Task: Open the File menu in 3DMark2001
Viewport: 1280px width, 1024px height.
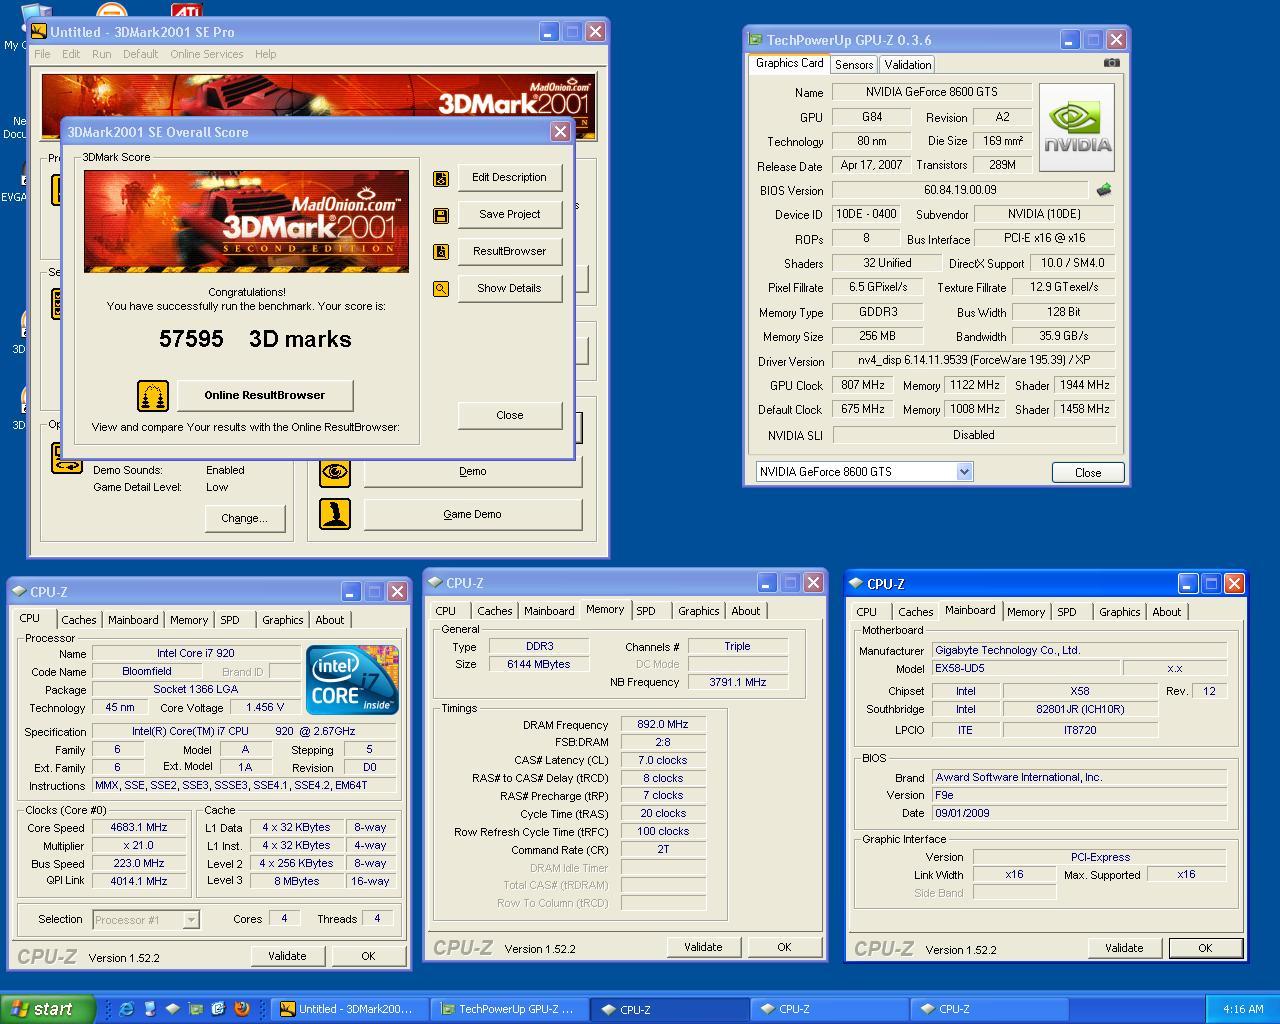Action: [42, 54]
